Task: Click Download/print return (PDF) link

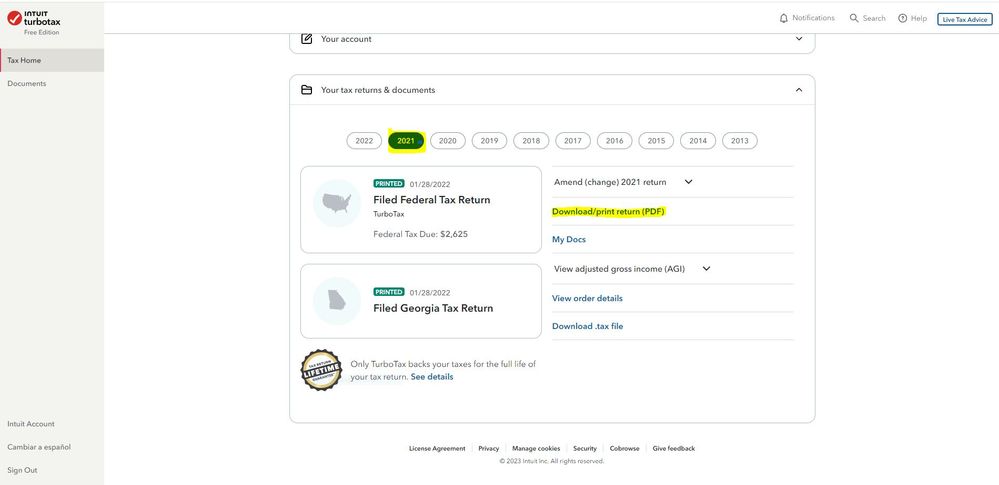Action: click(608, 211)
